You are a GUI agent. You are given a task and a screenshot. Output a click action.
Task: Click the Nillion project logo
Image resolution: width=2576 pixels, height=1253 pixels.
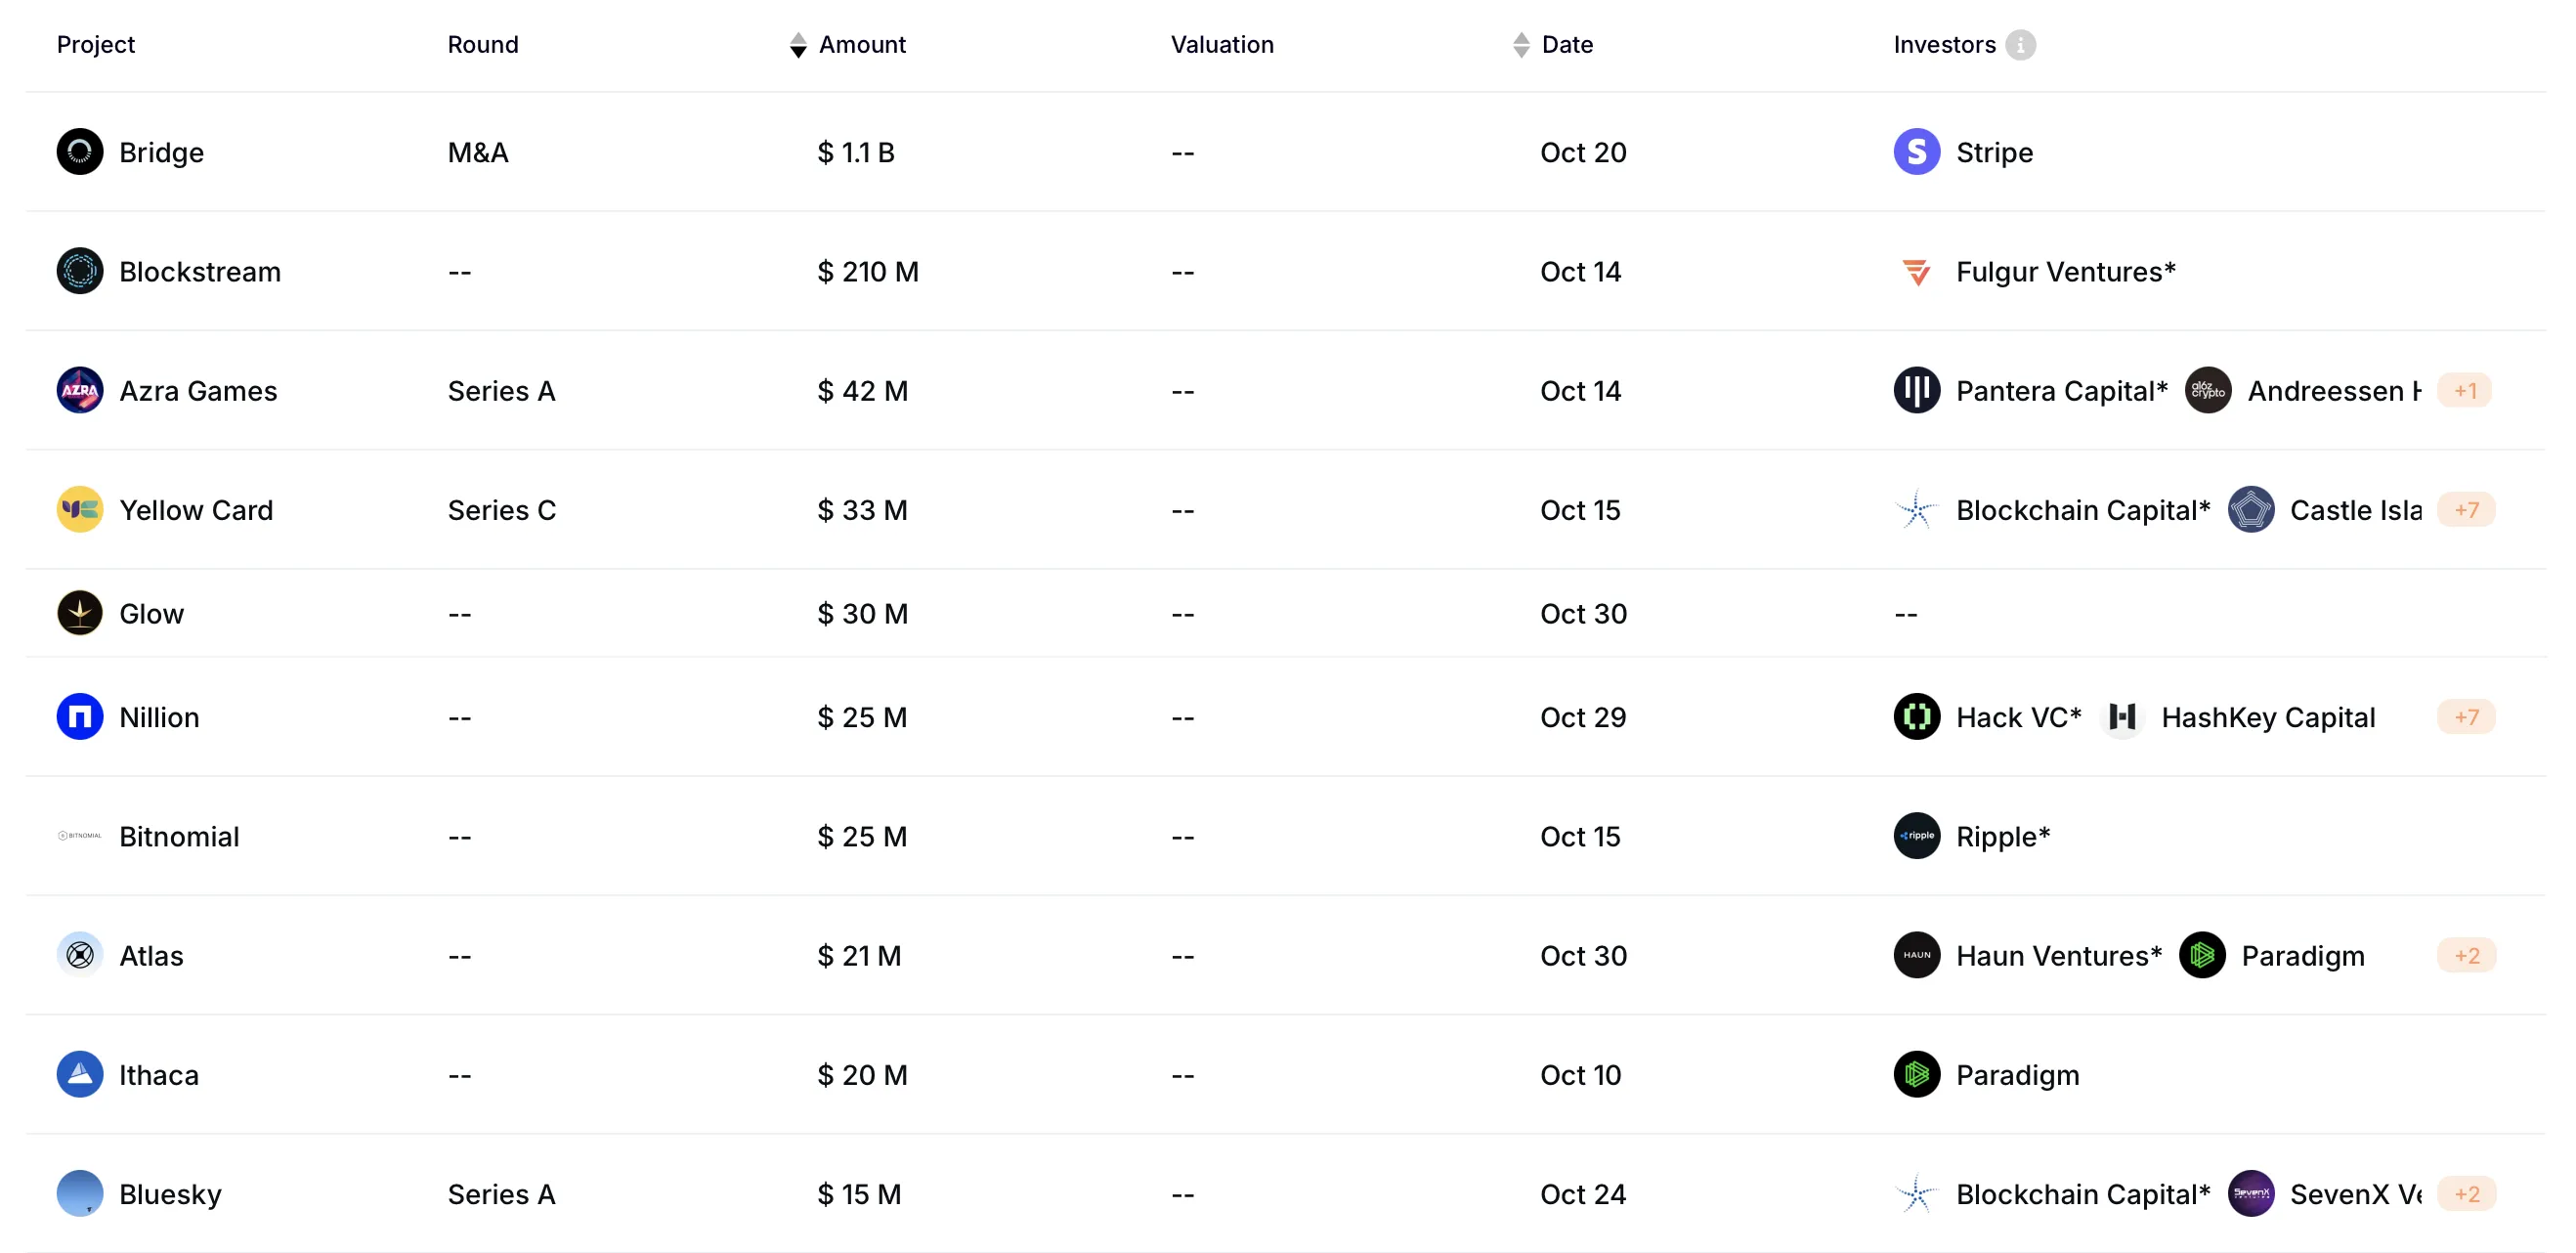(80, 717)
